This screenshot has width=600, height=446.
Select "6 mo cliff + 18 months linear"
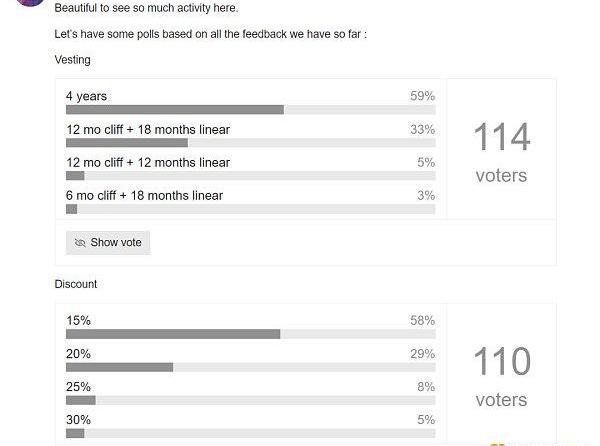tap(144, 195)
